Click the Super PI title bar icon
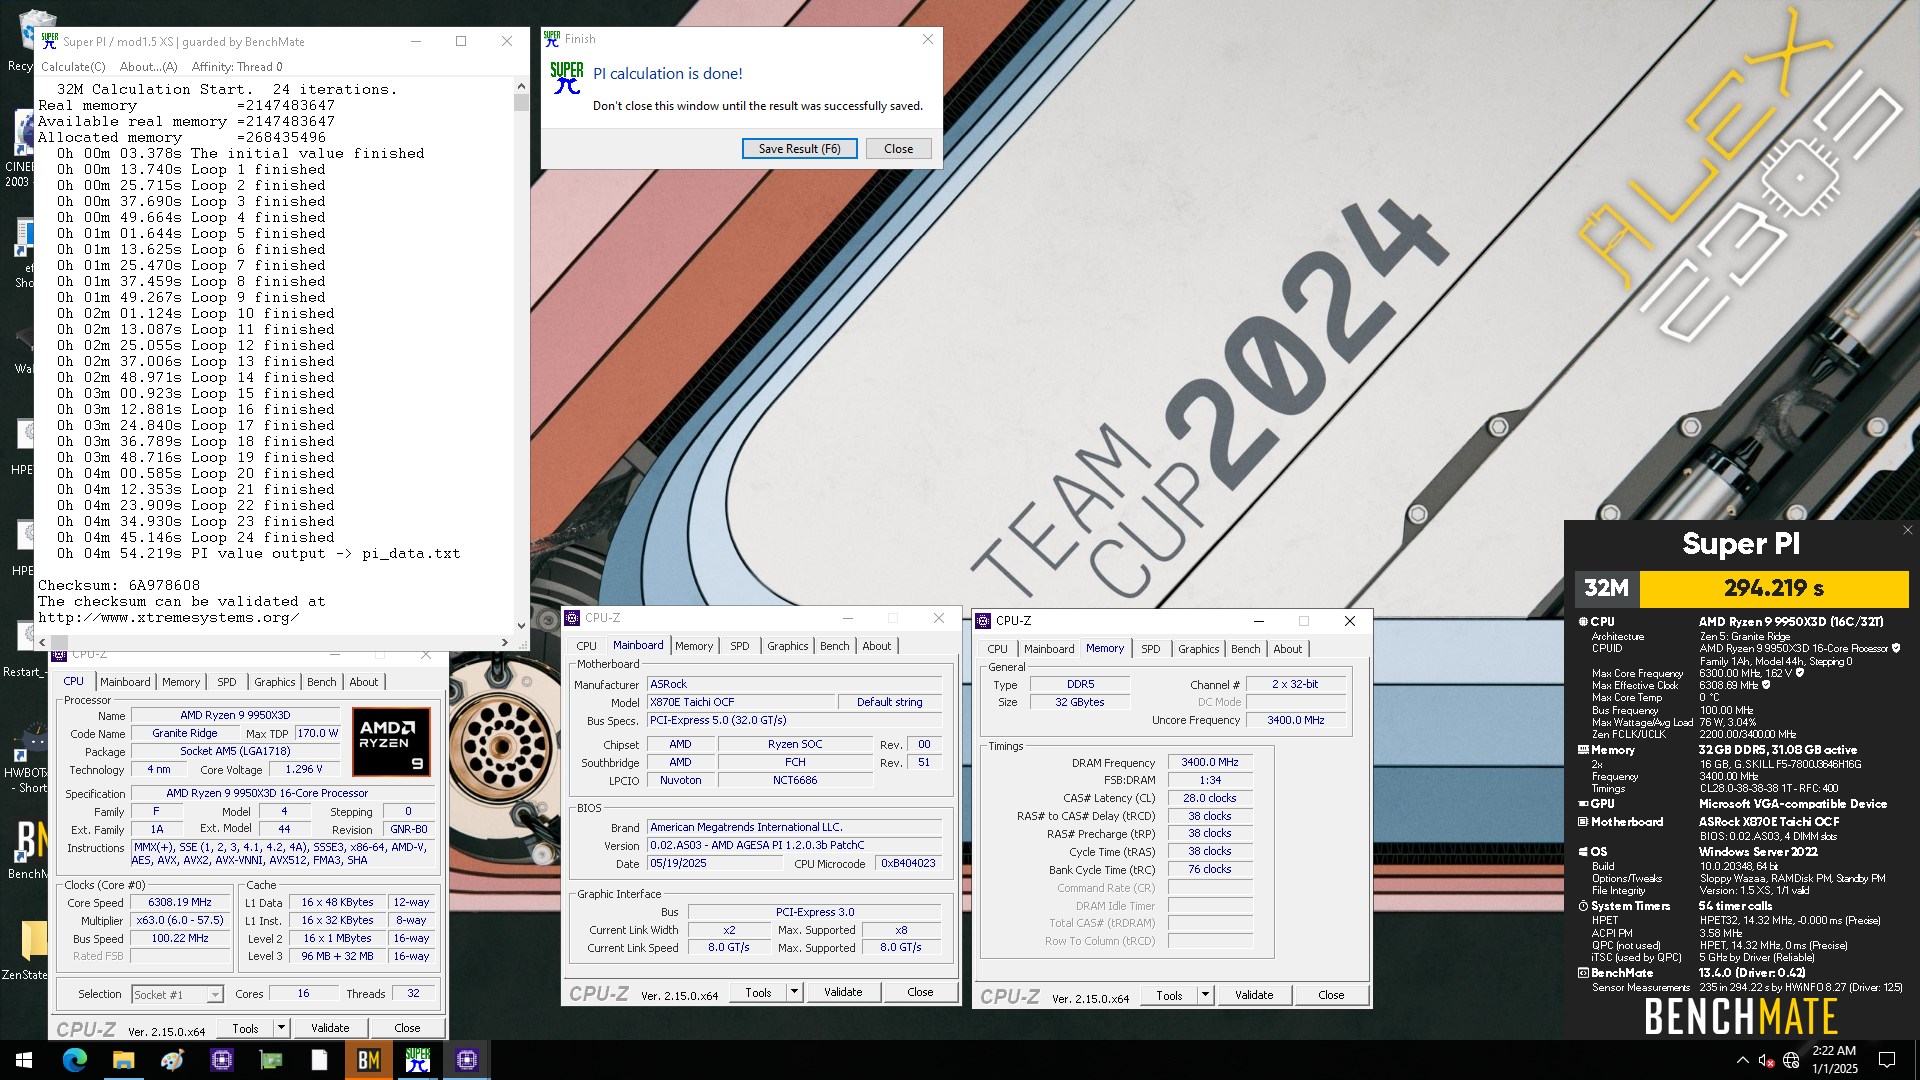Viewport: 1920px width, 1080px height. [50, 41]
